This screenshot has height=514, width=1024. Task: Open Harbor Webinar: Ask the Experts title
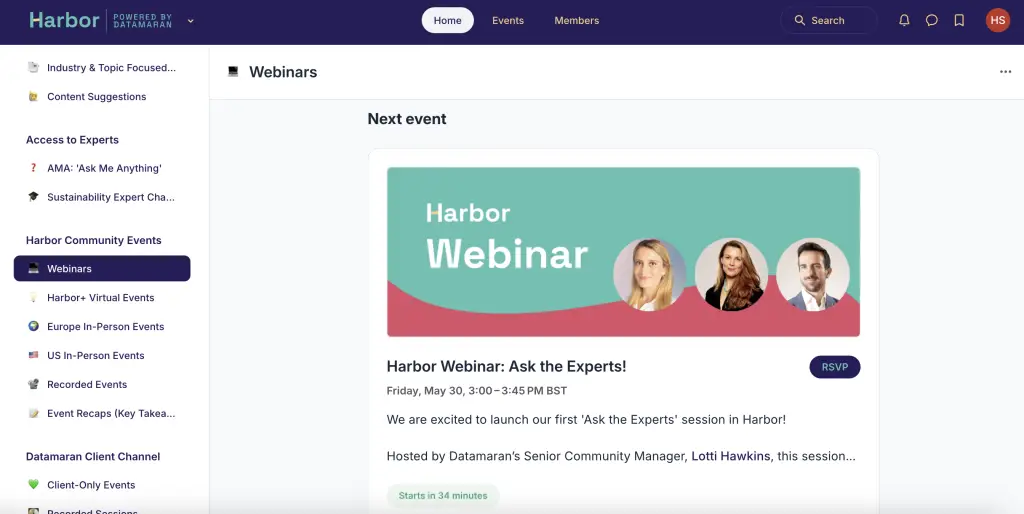(506, 366)
